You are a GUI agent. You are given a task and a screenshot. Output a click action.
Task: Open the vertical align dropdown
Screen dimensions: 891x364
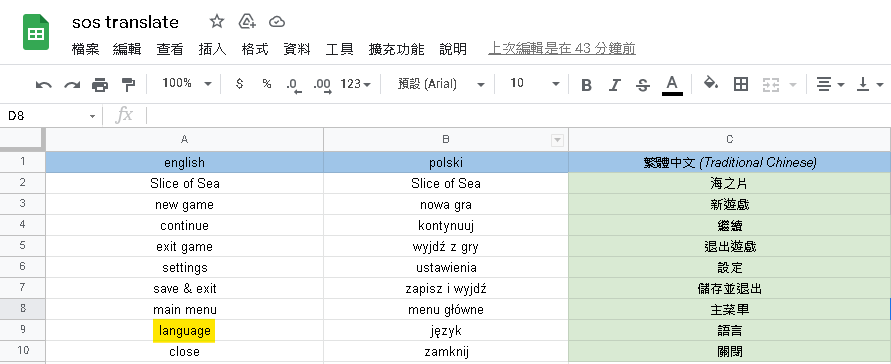(x=870, y=85)
